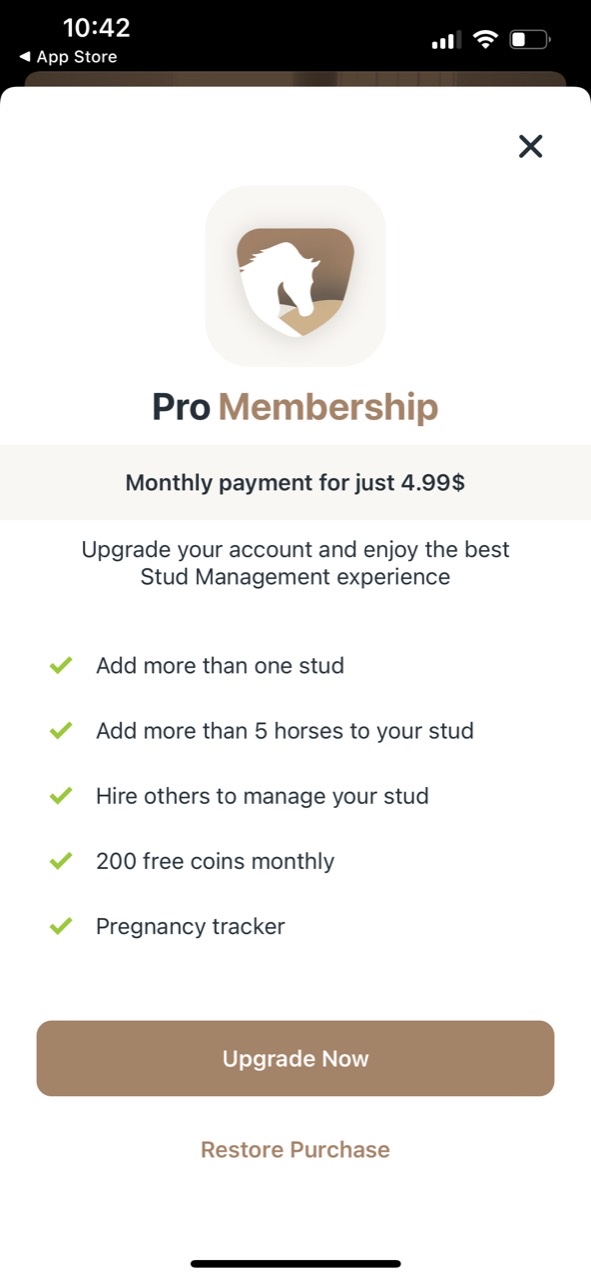Select 200 free coins monthly text
This screenshot has width=591, height=1280.
[x=215, y=861]
